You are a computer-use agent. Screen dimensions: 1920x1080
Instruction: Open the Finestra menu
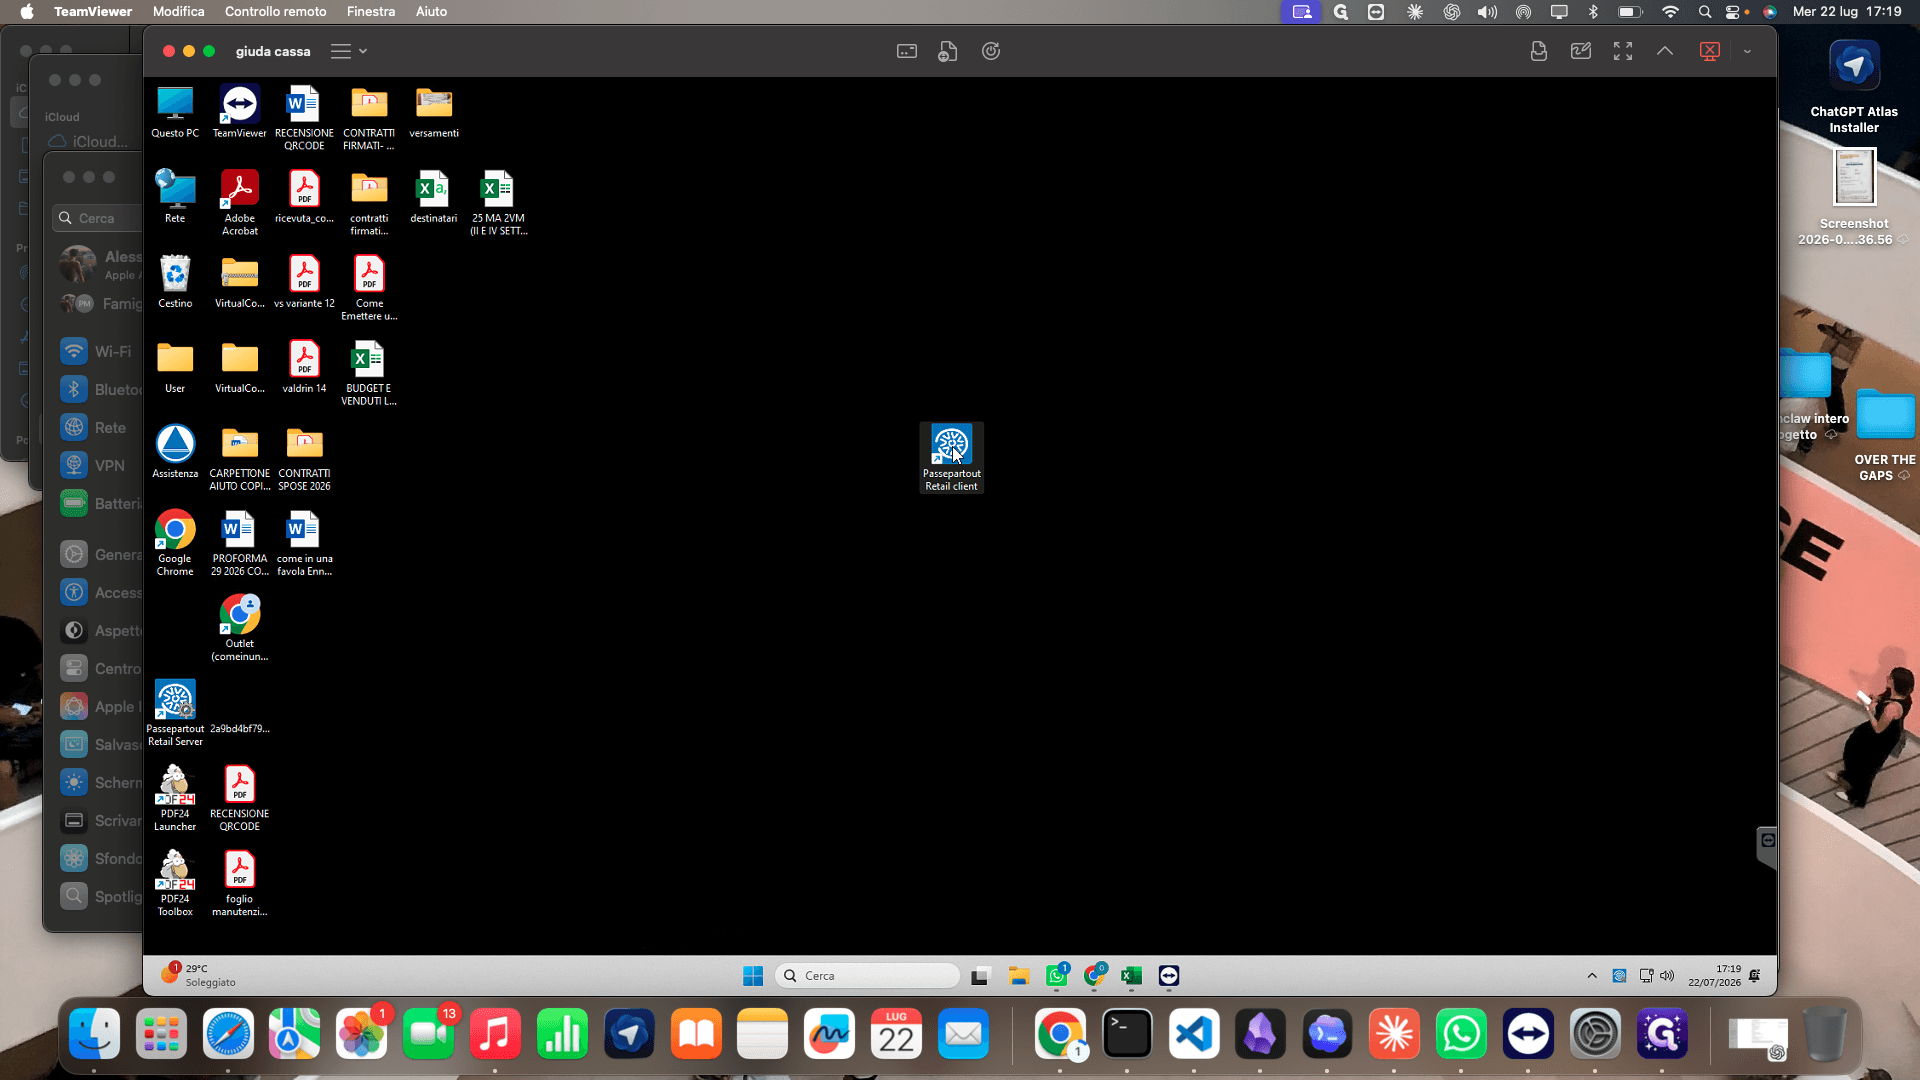pos(370,12)
